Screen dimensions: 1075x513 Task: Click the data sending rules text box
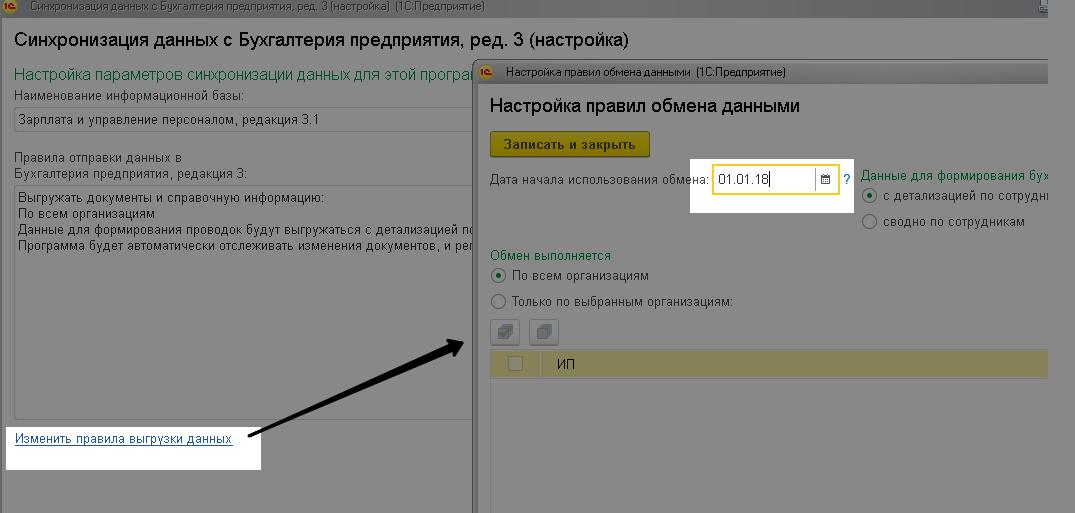point(243,302)
